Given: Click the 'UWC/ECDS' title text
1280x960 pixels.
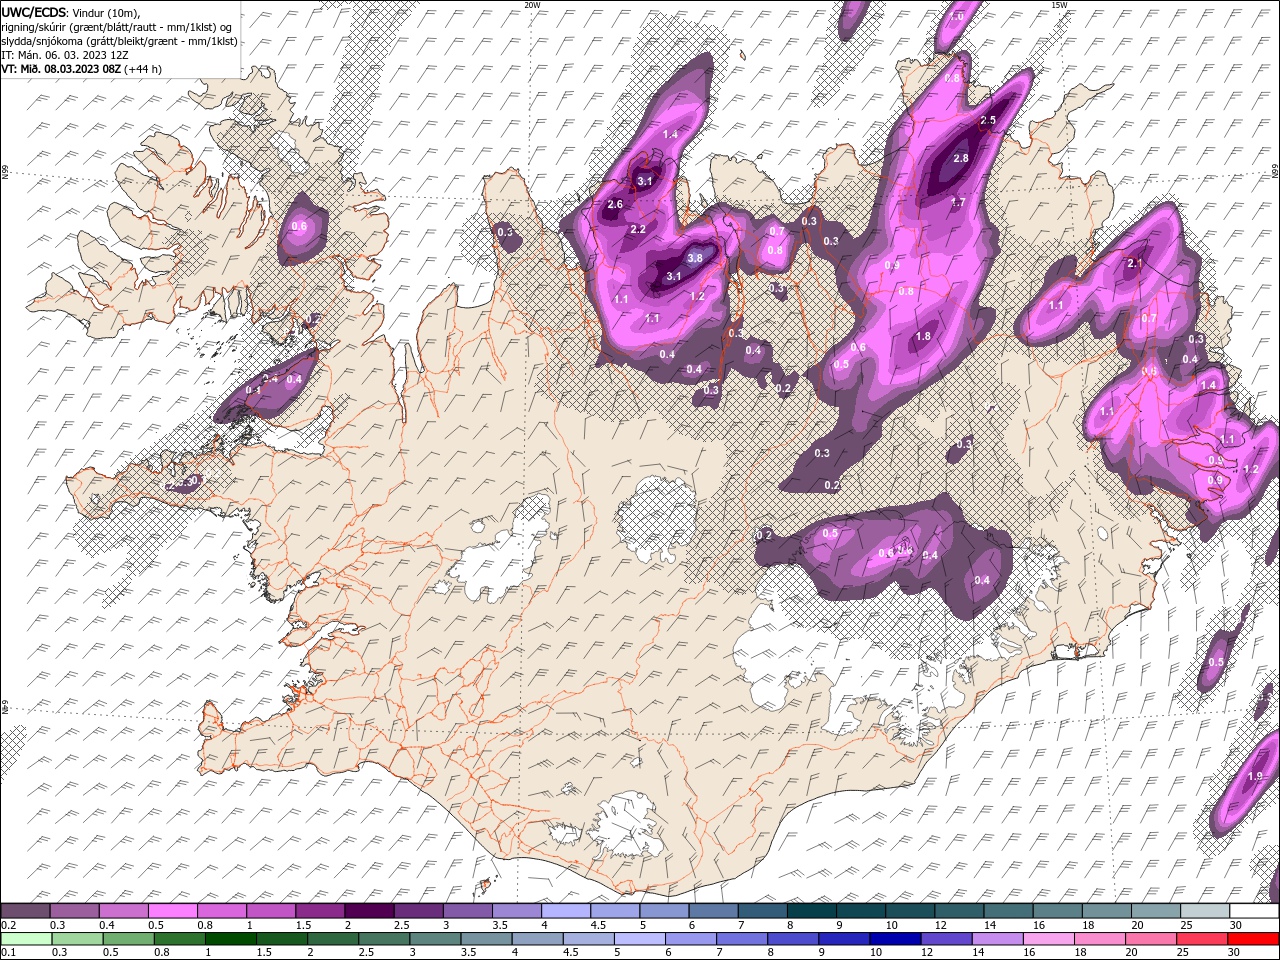Looking at the screenshot, I should (34, 12).
